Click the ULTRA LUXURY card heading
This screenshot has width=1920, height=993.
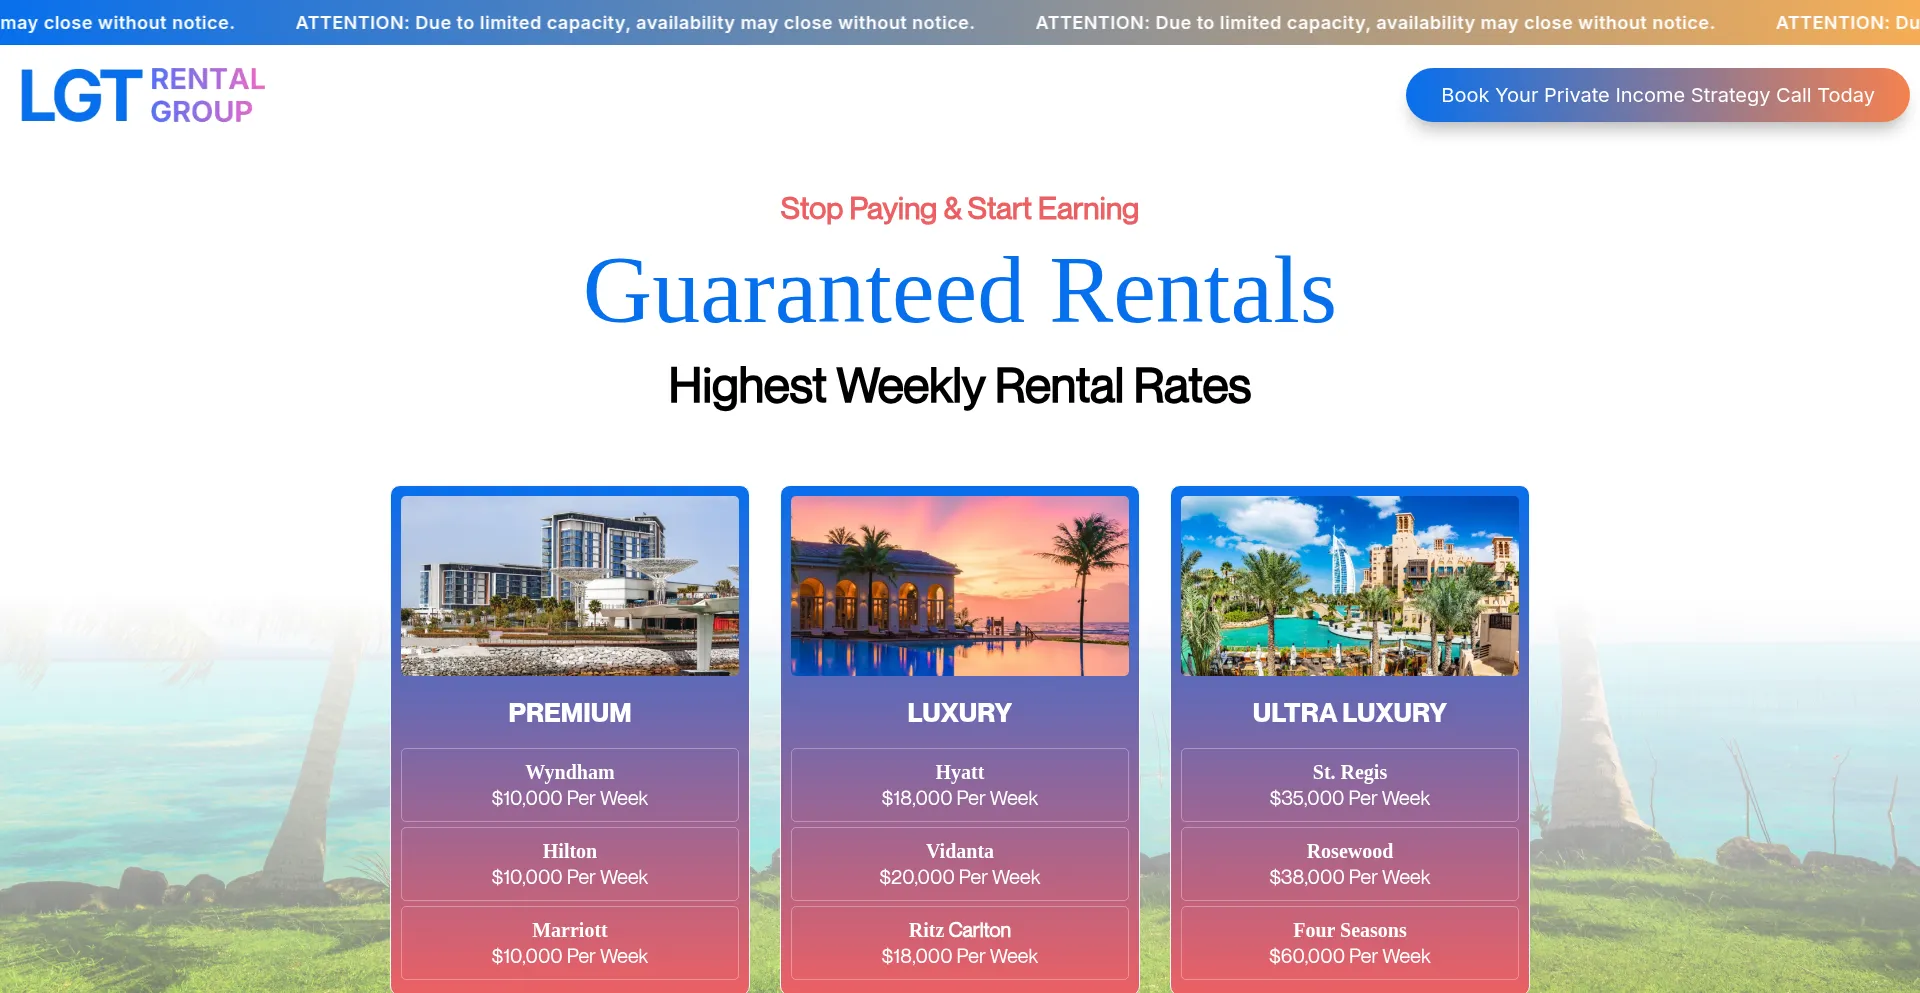(1350, 713)
